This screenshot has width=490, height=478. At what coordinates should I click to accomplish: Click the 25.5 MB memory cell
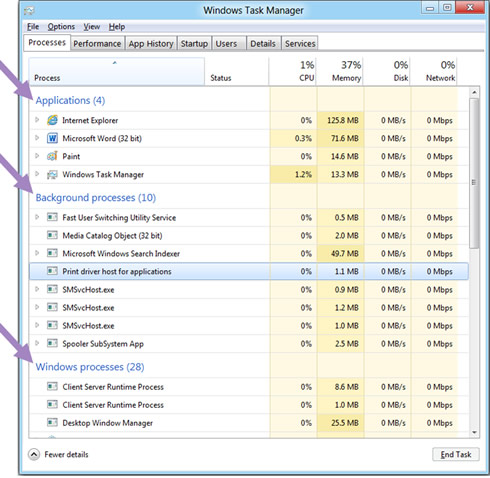click(340, 423)
